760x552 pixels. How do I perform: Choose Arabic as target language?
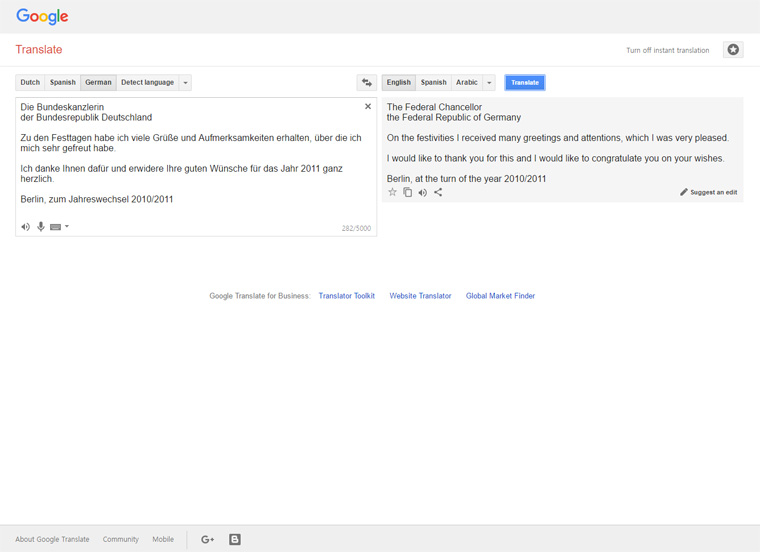(x=467, y=83)
